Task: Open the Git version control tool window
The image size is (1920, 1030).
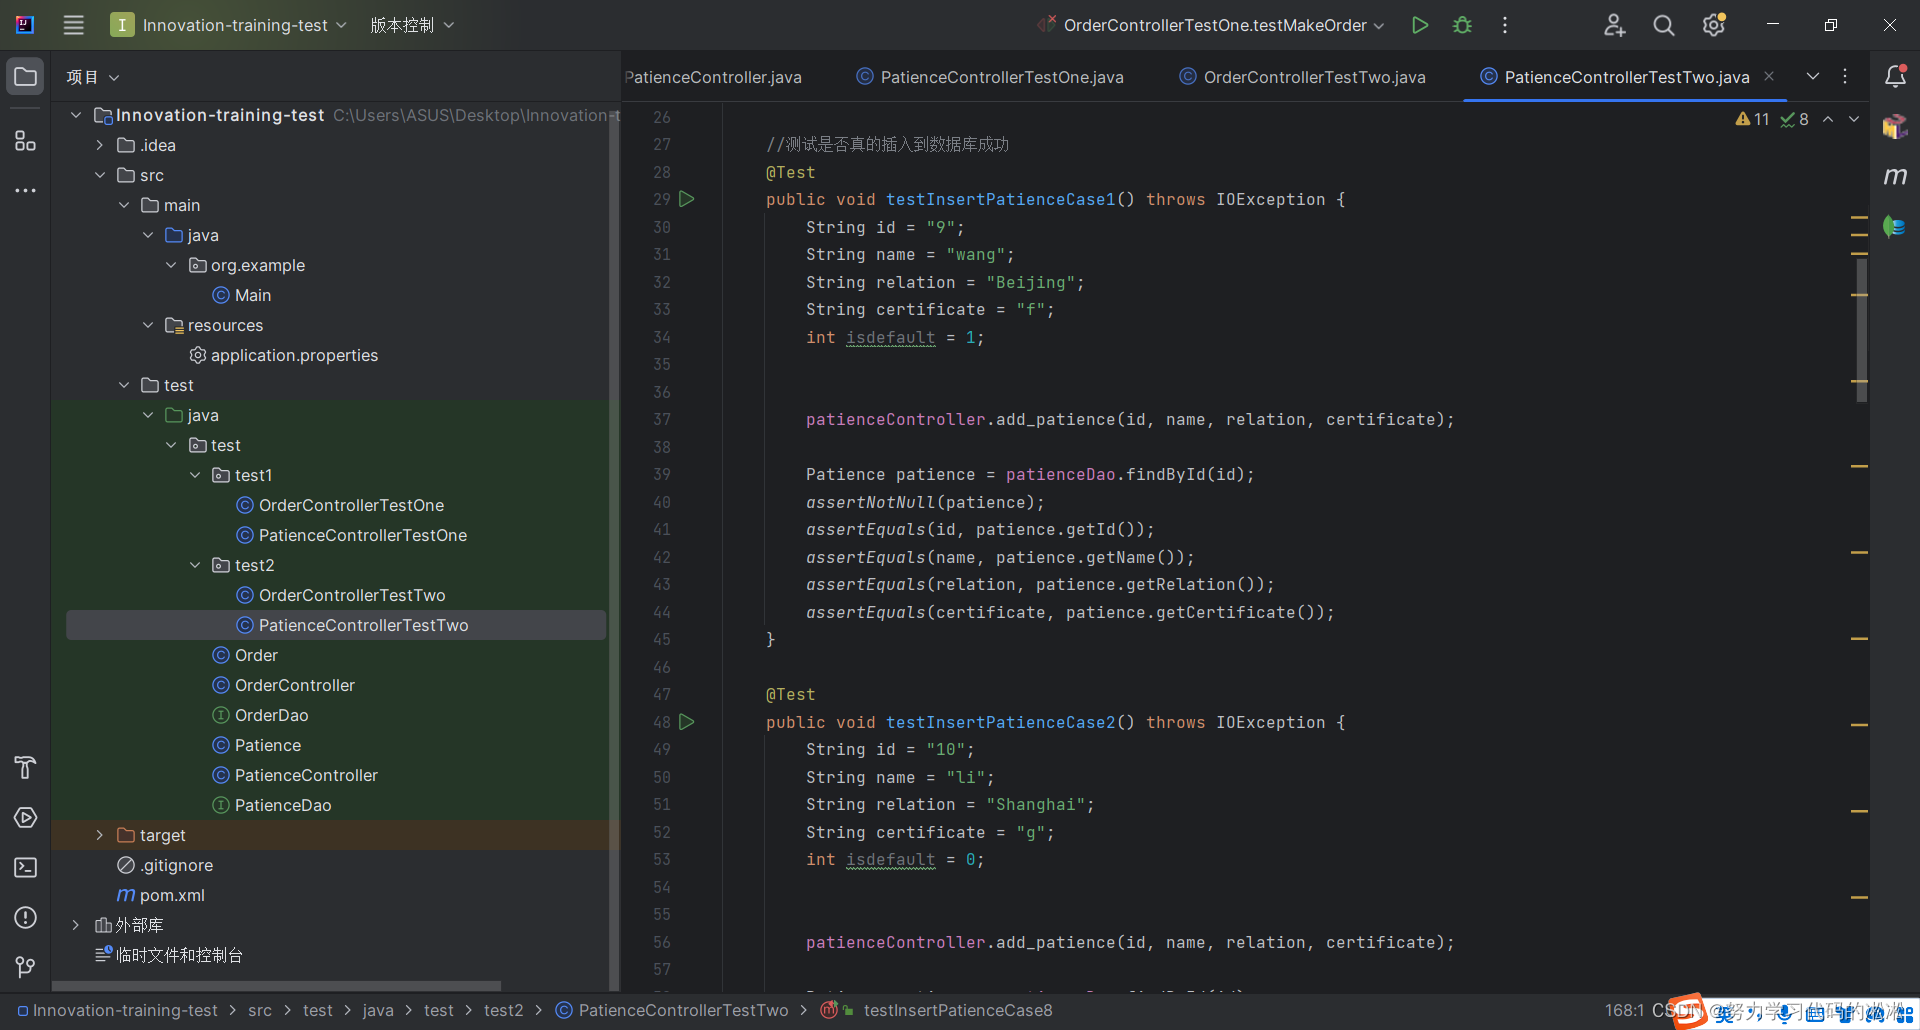Action: (x=26, y=967)
